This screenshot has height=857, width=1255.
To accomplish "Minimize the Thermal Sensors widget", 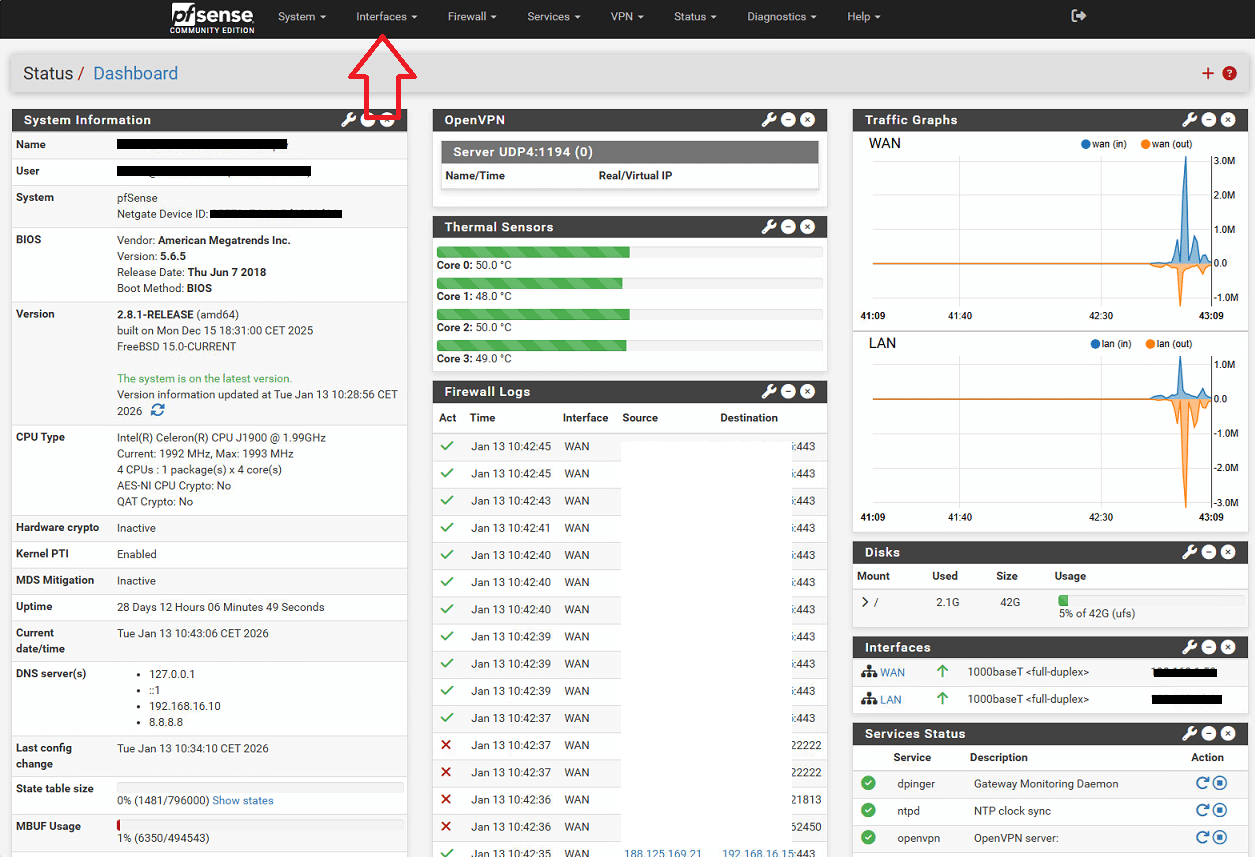I will [788, 227].
